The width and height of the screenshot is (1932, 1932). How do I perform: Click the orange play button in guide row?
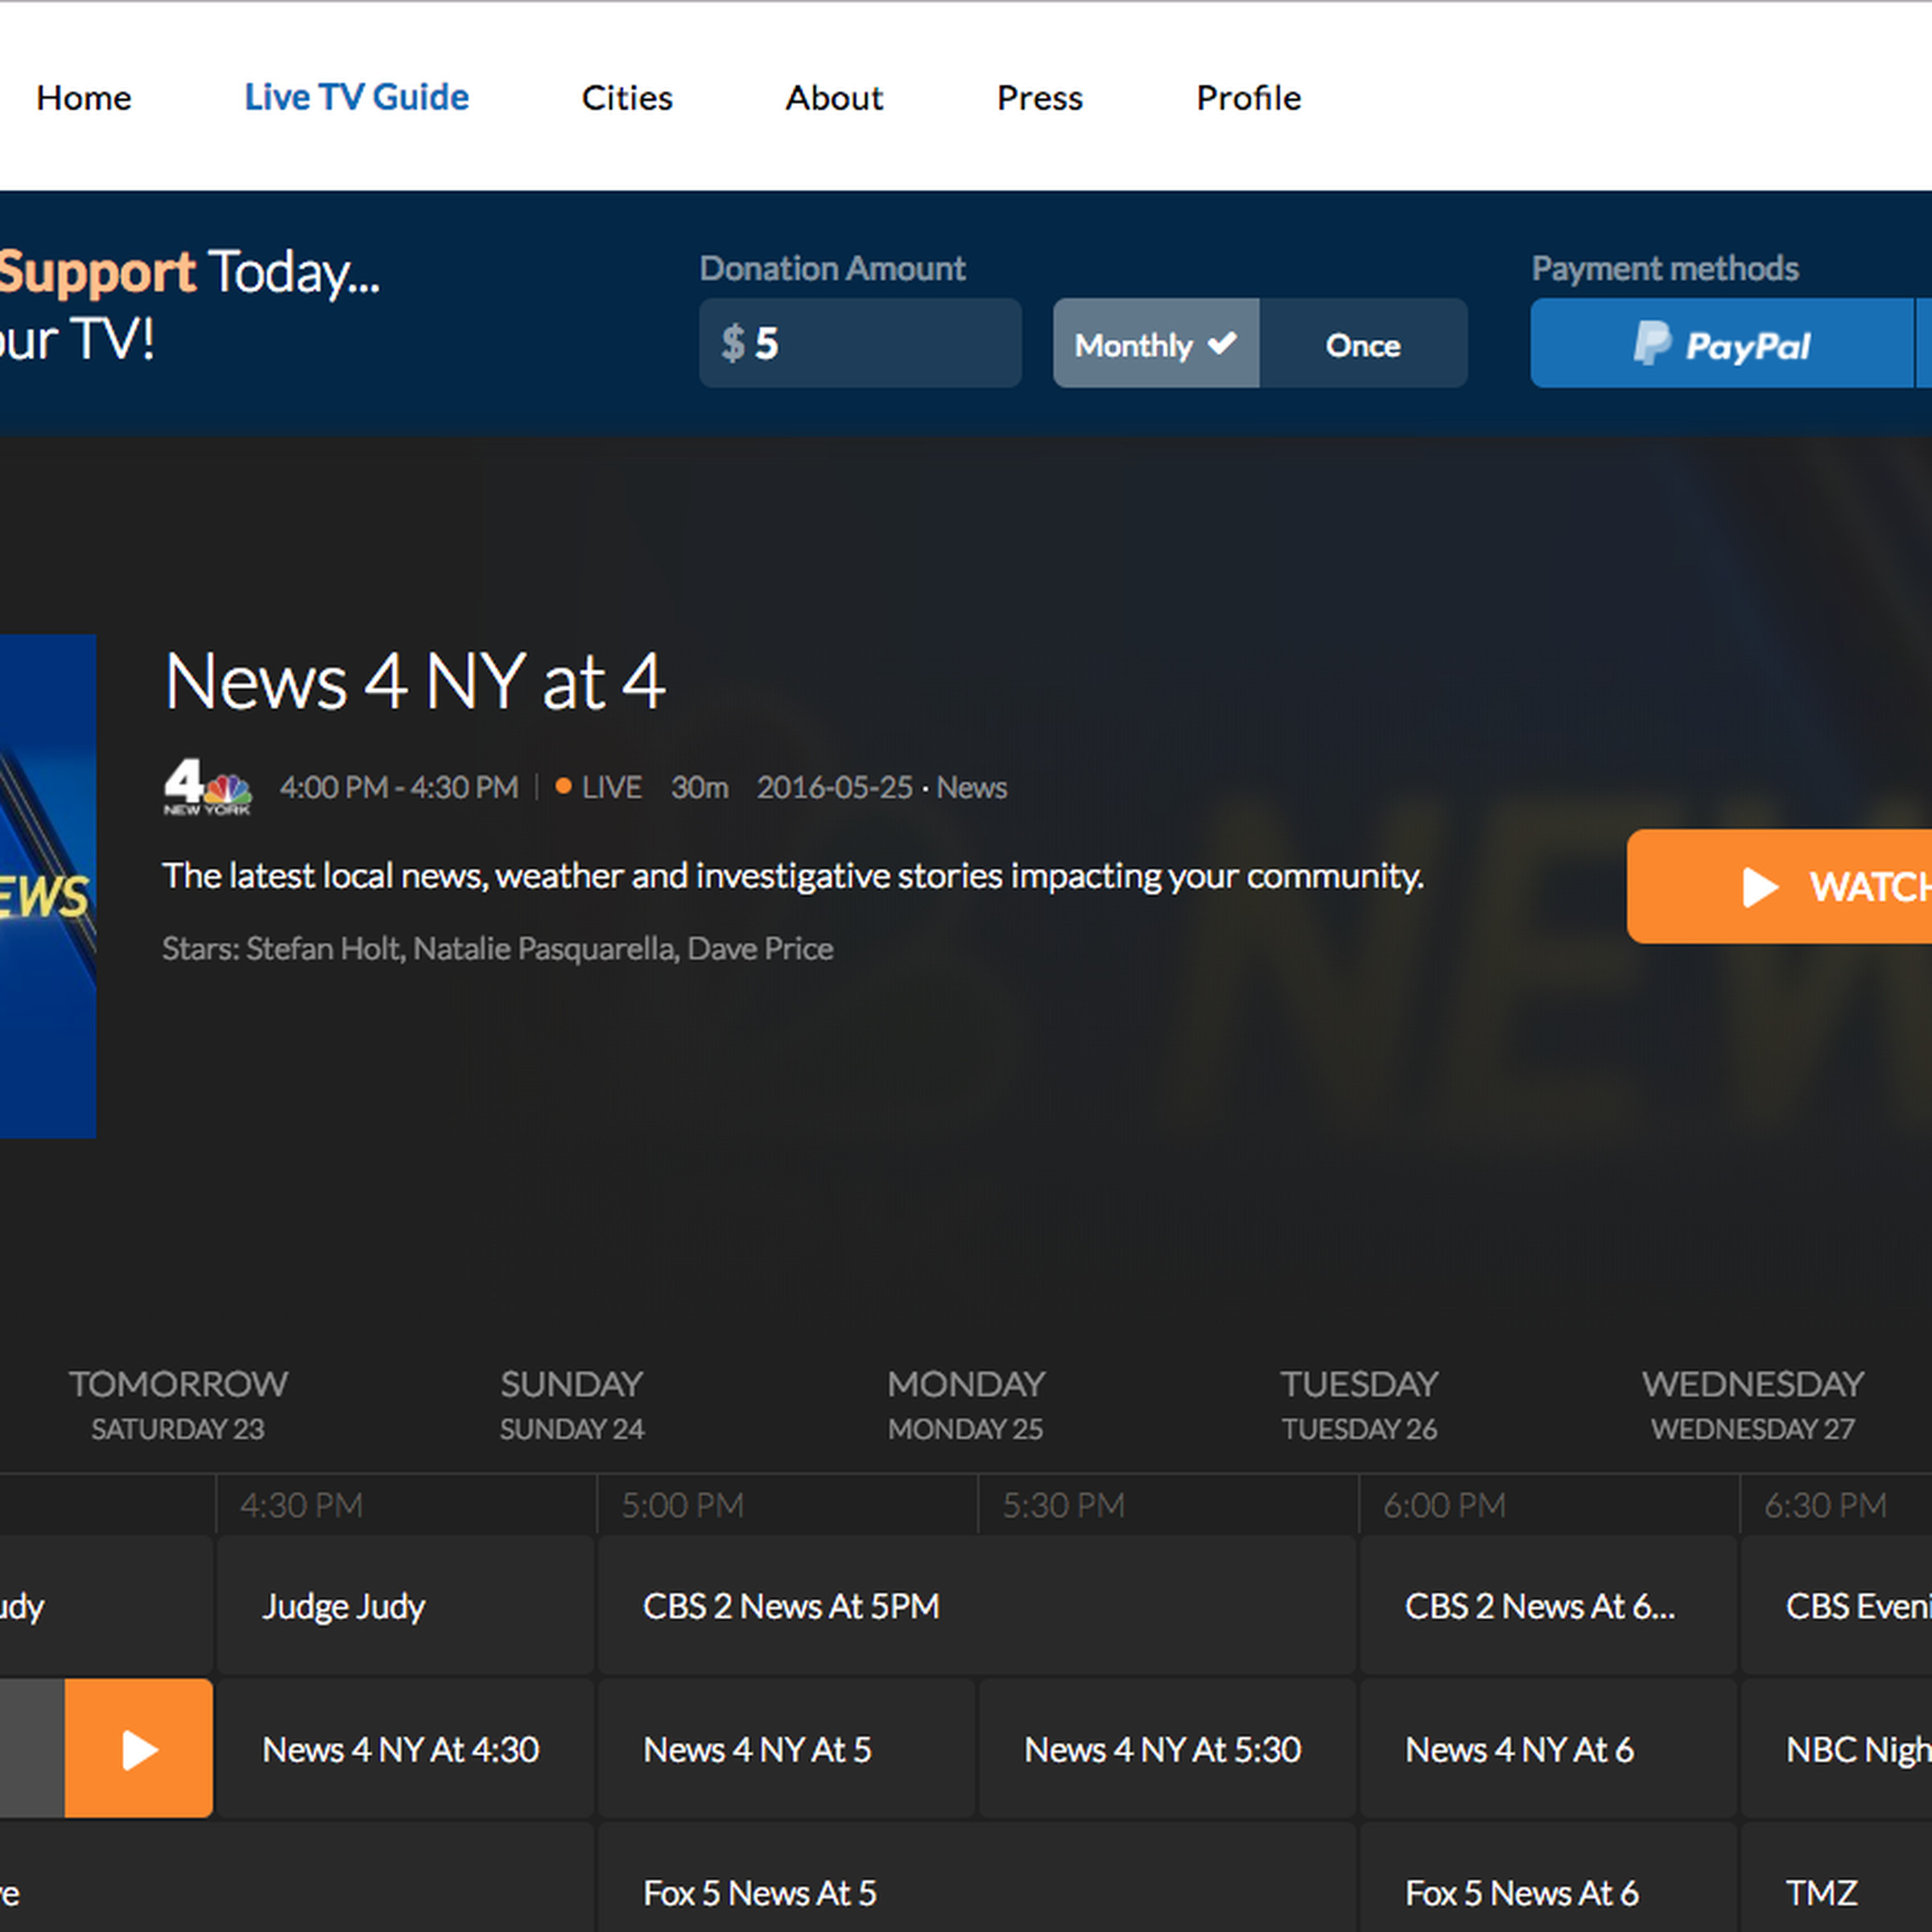[x=139, y=1749]
